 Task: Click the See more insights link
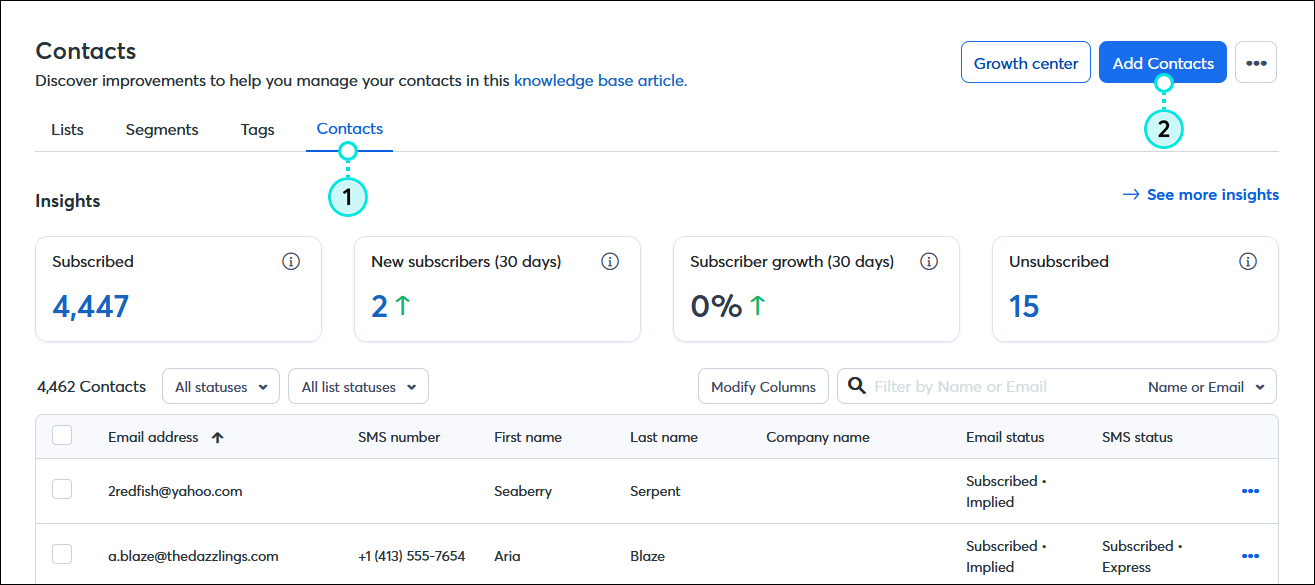(1201, 194)
